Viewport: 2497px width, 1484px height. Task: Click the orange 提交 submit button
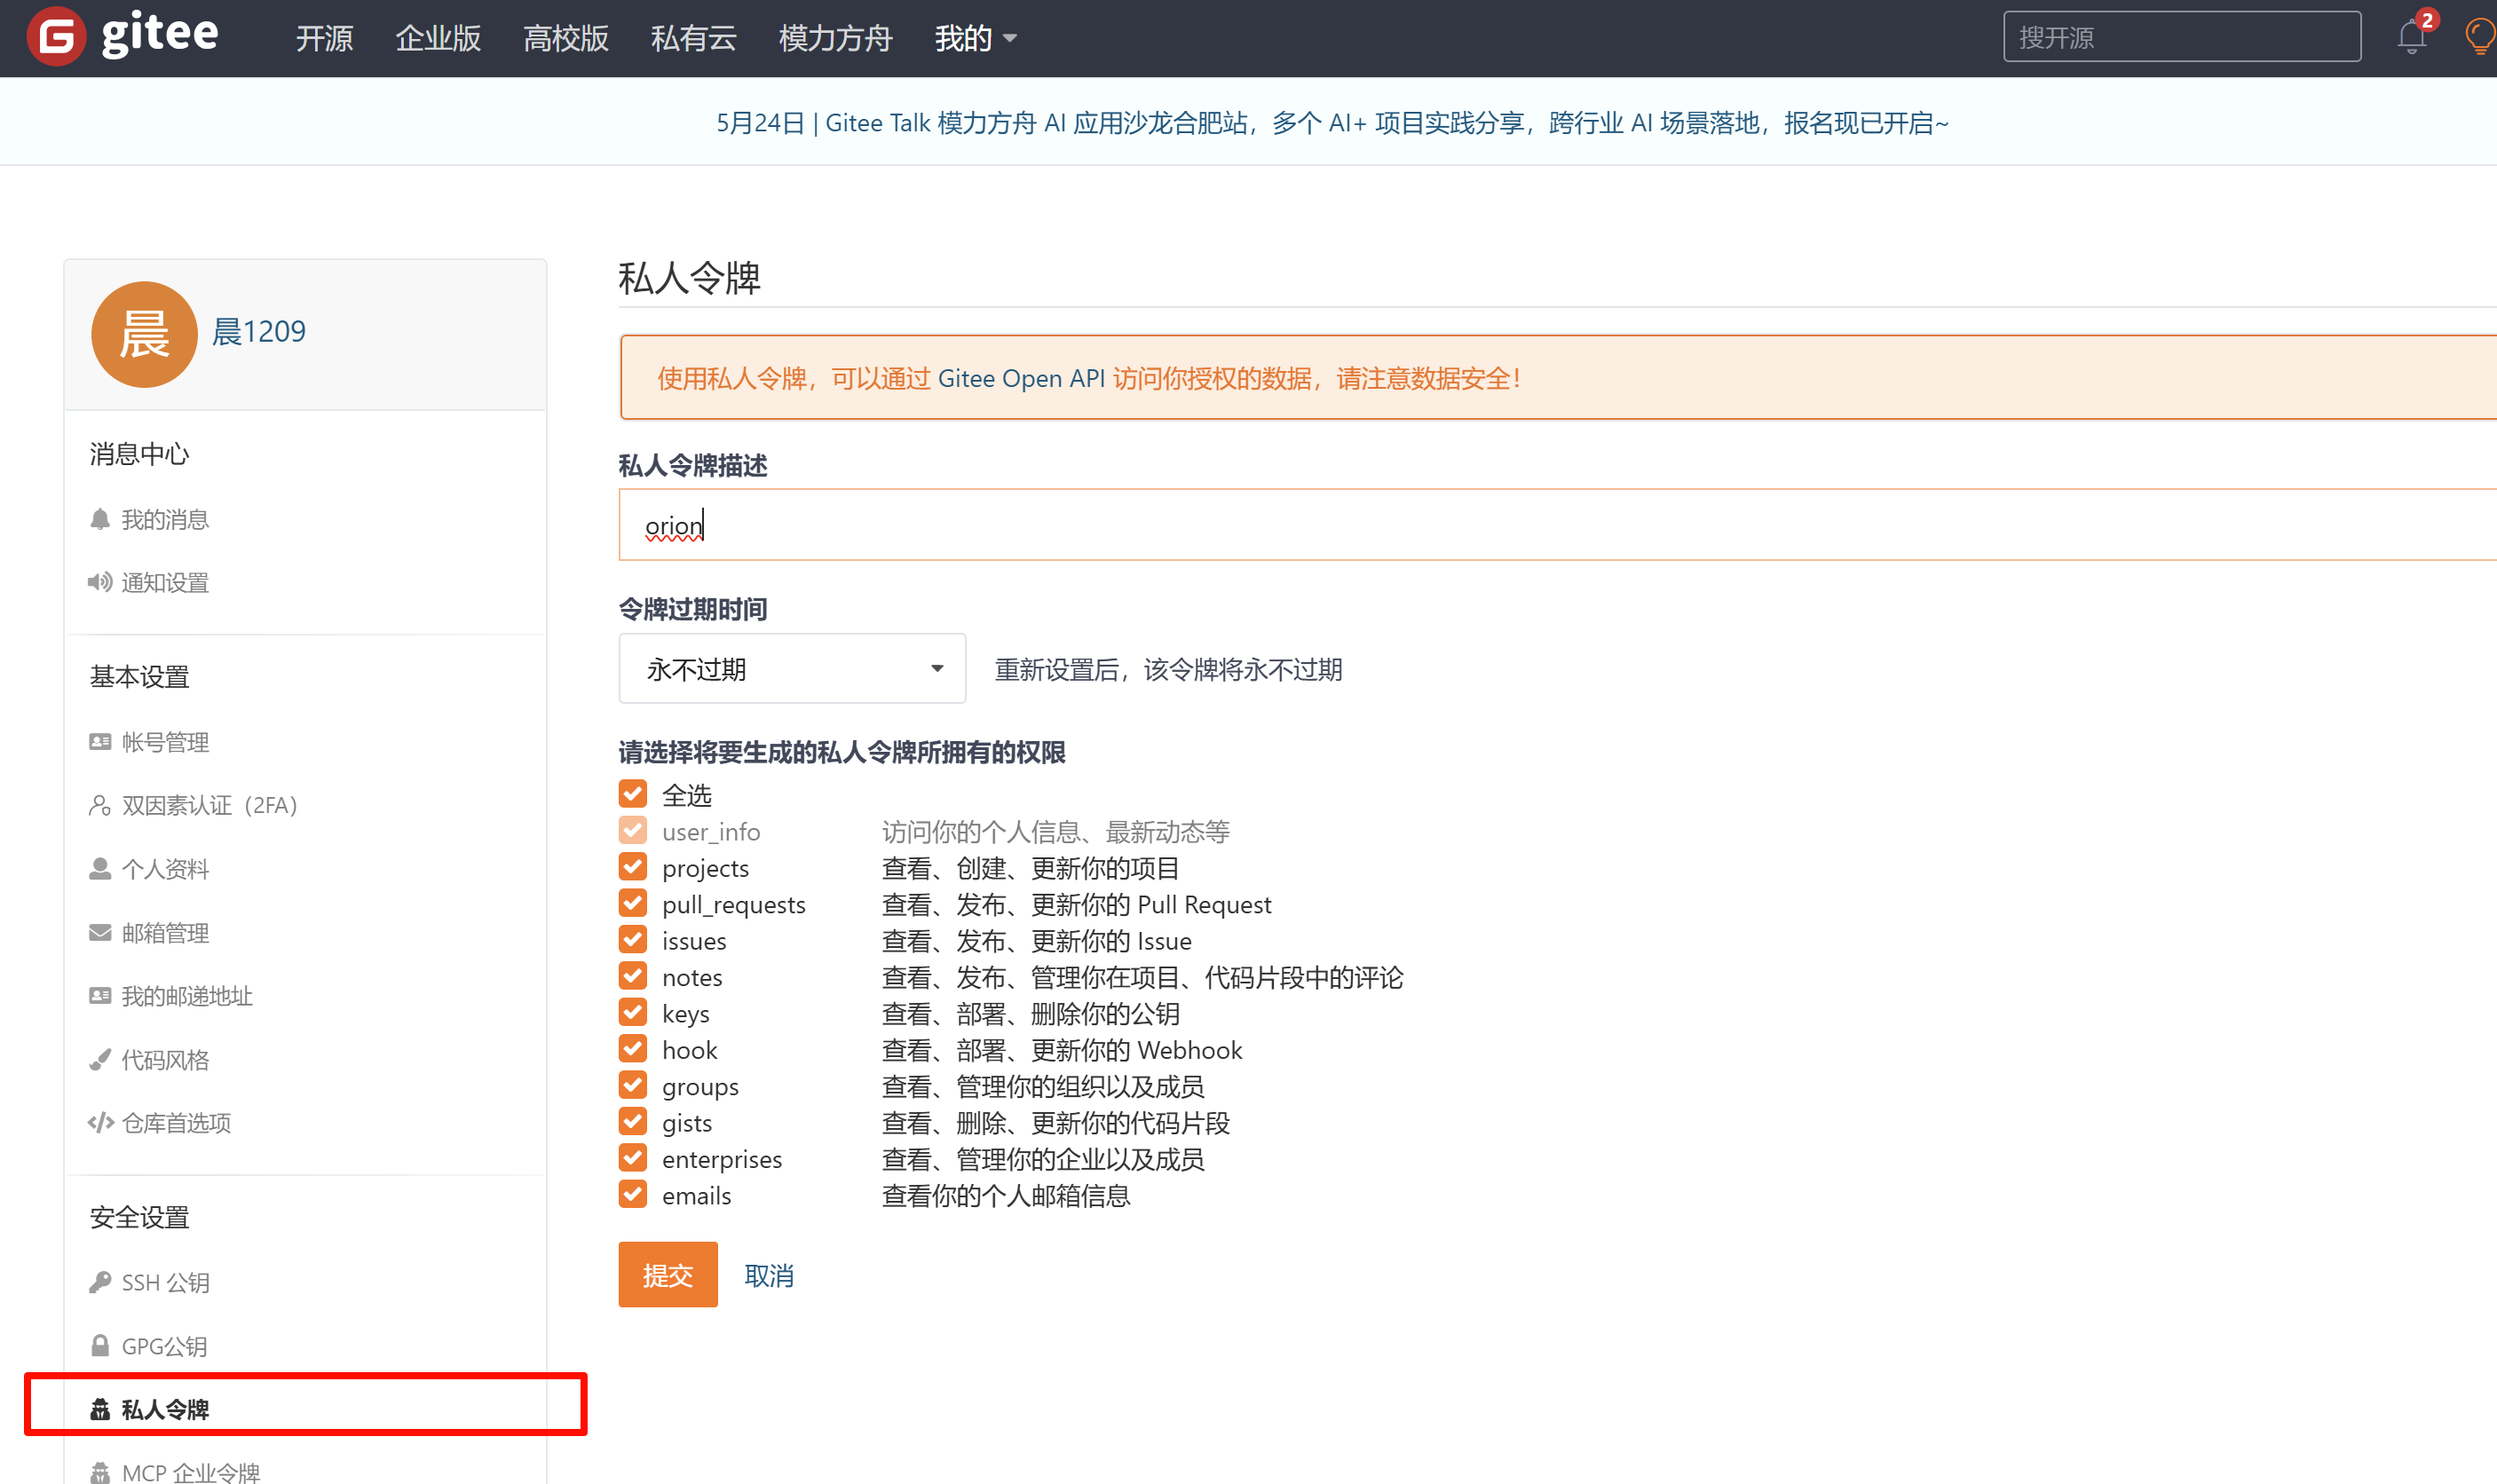pos(667,1275)
